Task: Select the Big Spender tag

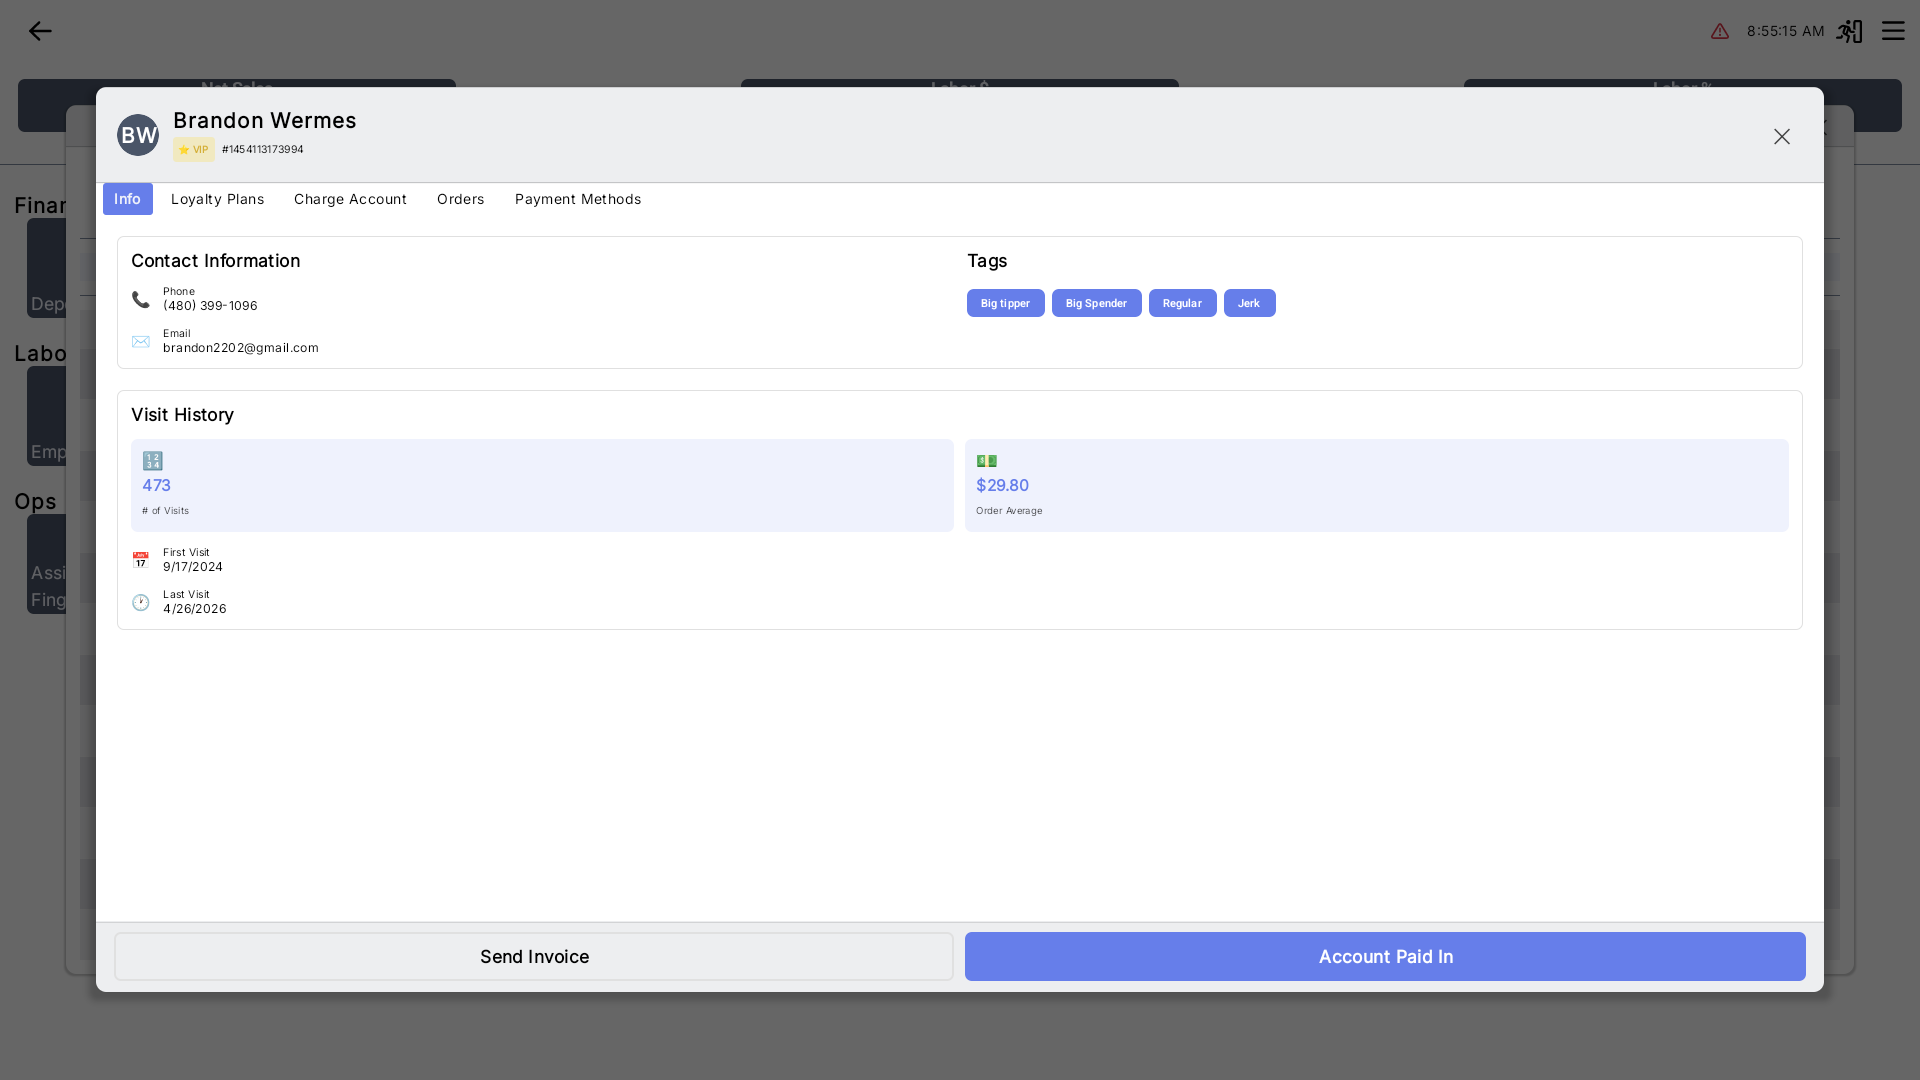Action: (x=1097, y=303)
